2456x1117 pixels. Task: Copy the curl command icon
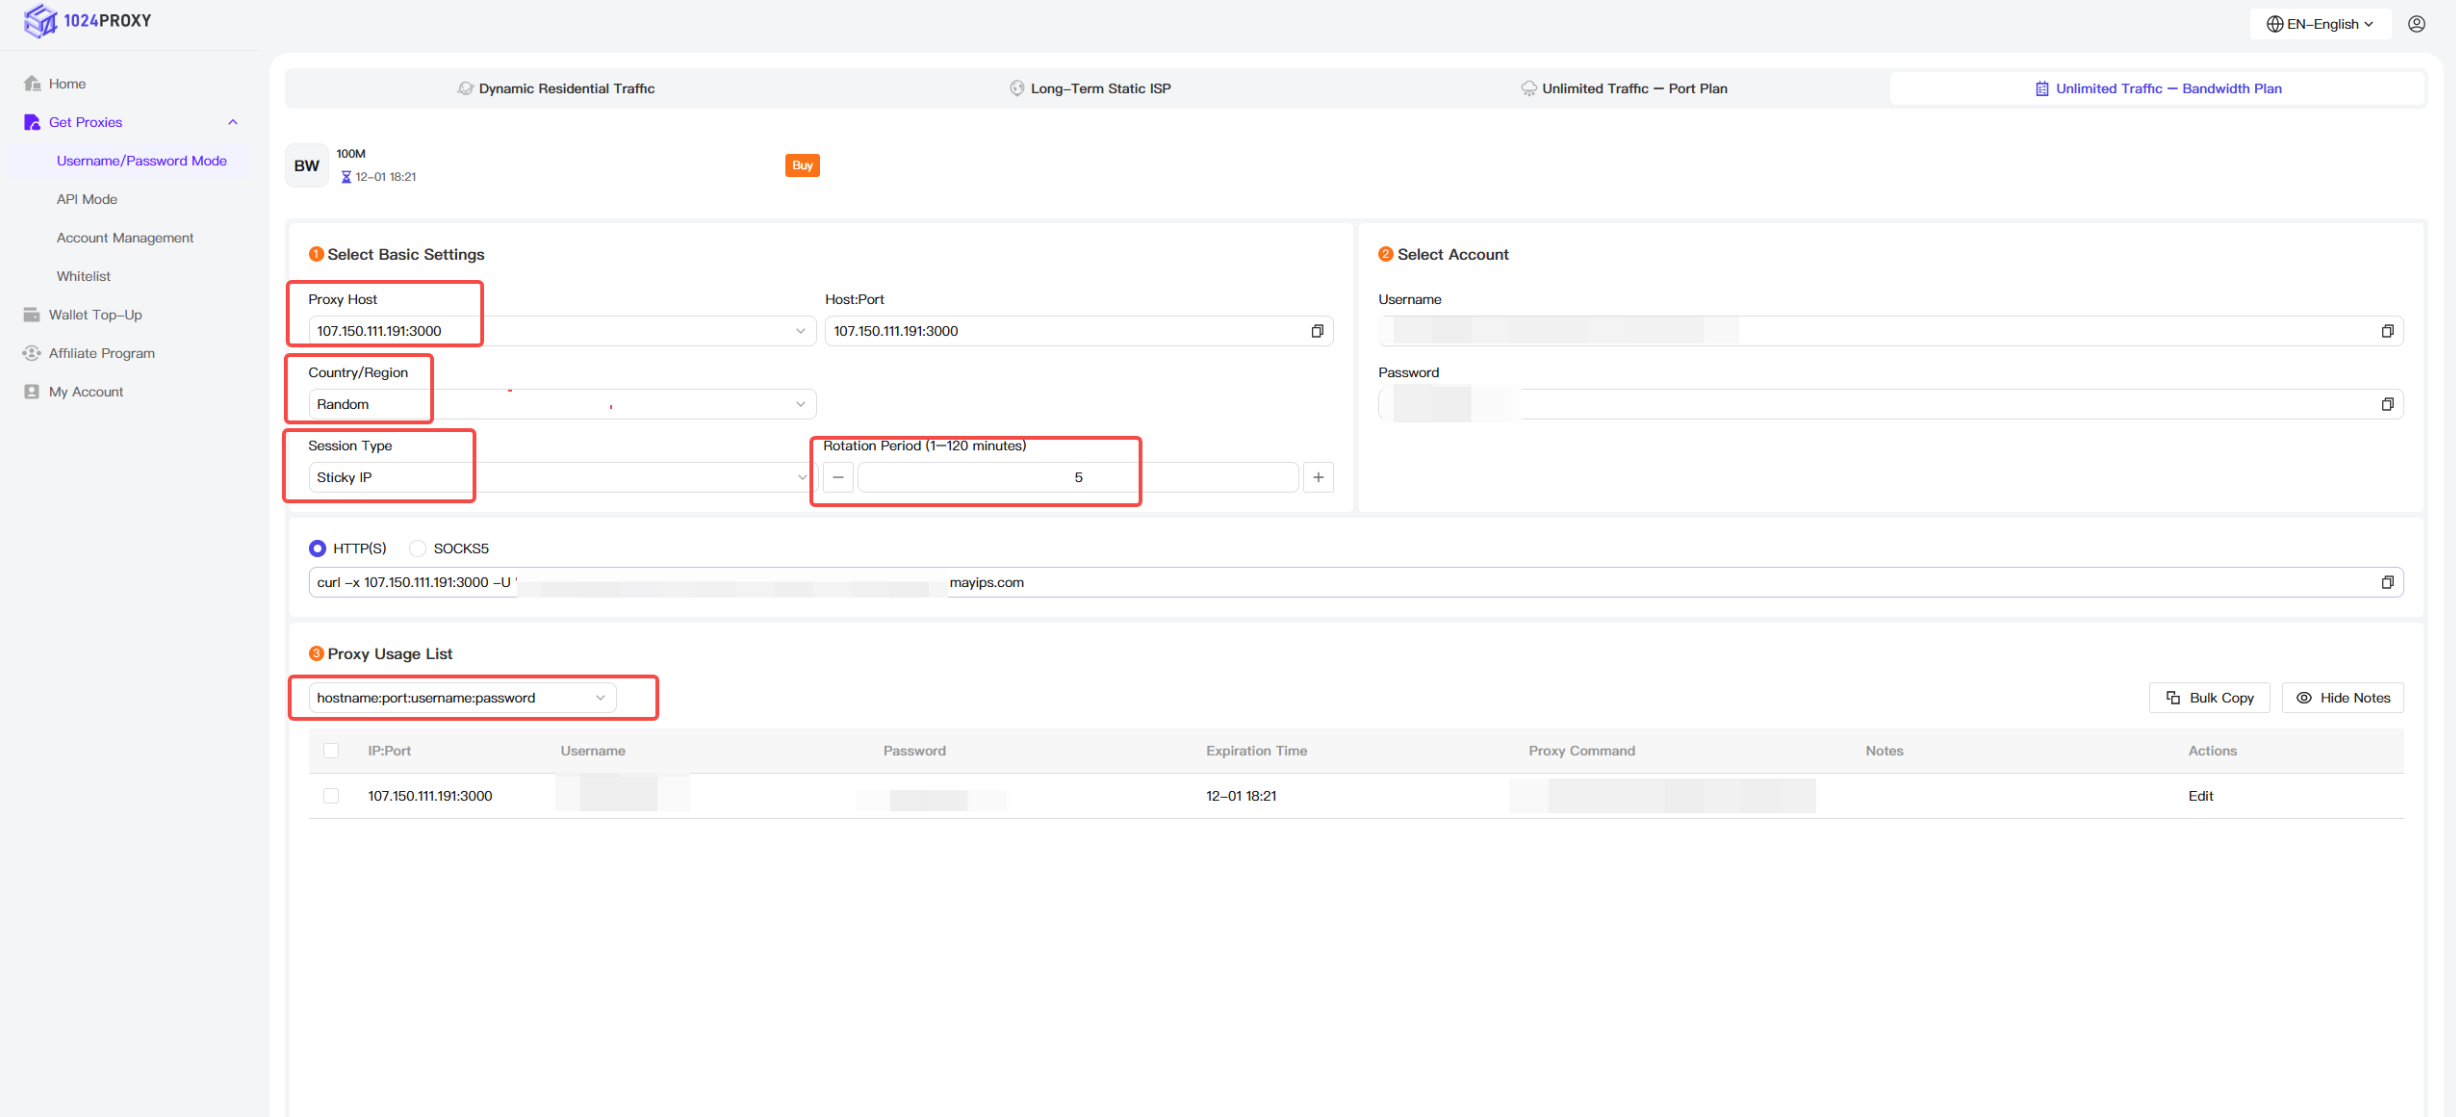[2387, 582]
